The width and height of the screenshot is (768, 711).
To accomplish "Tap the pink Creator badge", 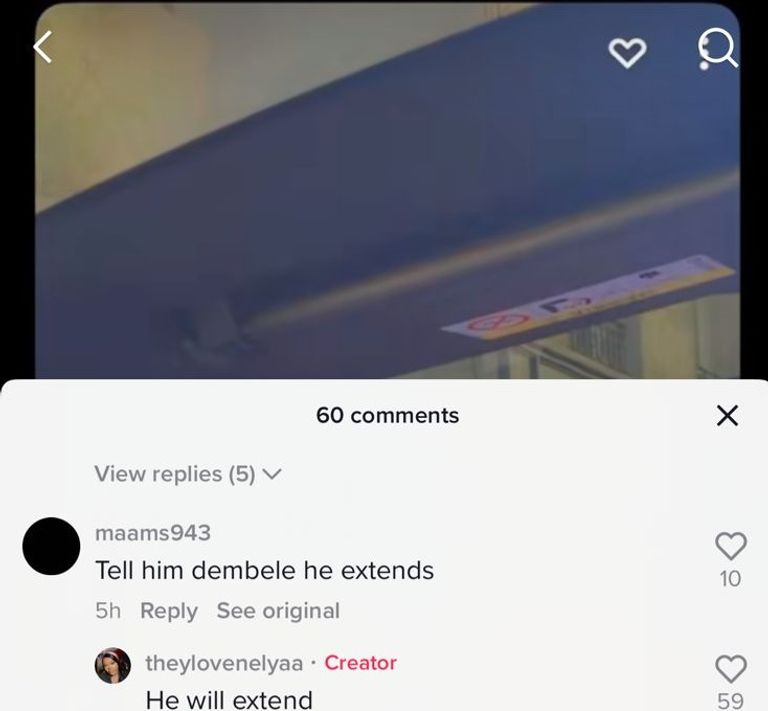I will click(x=360, y=663).
